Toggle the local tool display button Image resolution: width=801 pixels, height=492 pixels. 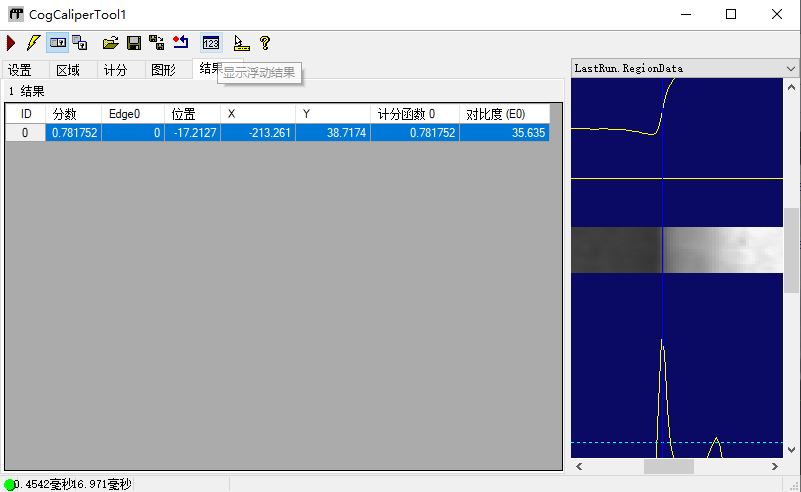(x=58, y=43)
